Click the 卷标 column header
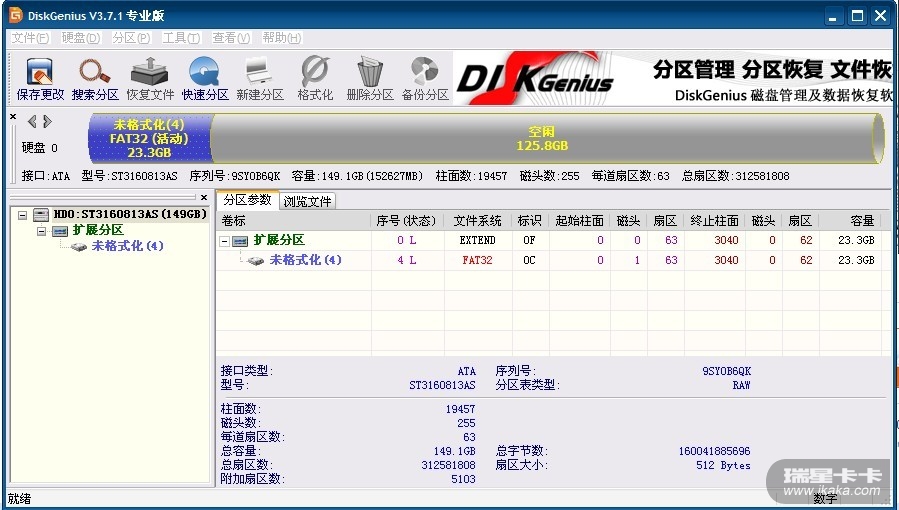The image size is (899, 510). click(x=294, y=221)
